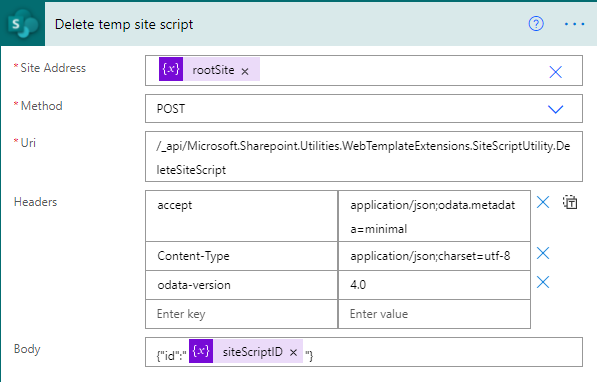Viewport: 597px width, 382px height.
Task: Open the three-dot action menu
Action: (x=574, y=24)
